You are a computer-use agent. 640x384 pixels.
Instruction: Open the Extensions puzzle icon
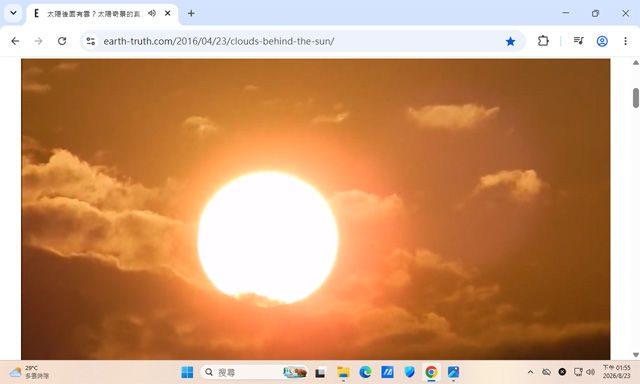(x=543, y=41)
